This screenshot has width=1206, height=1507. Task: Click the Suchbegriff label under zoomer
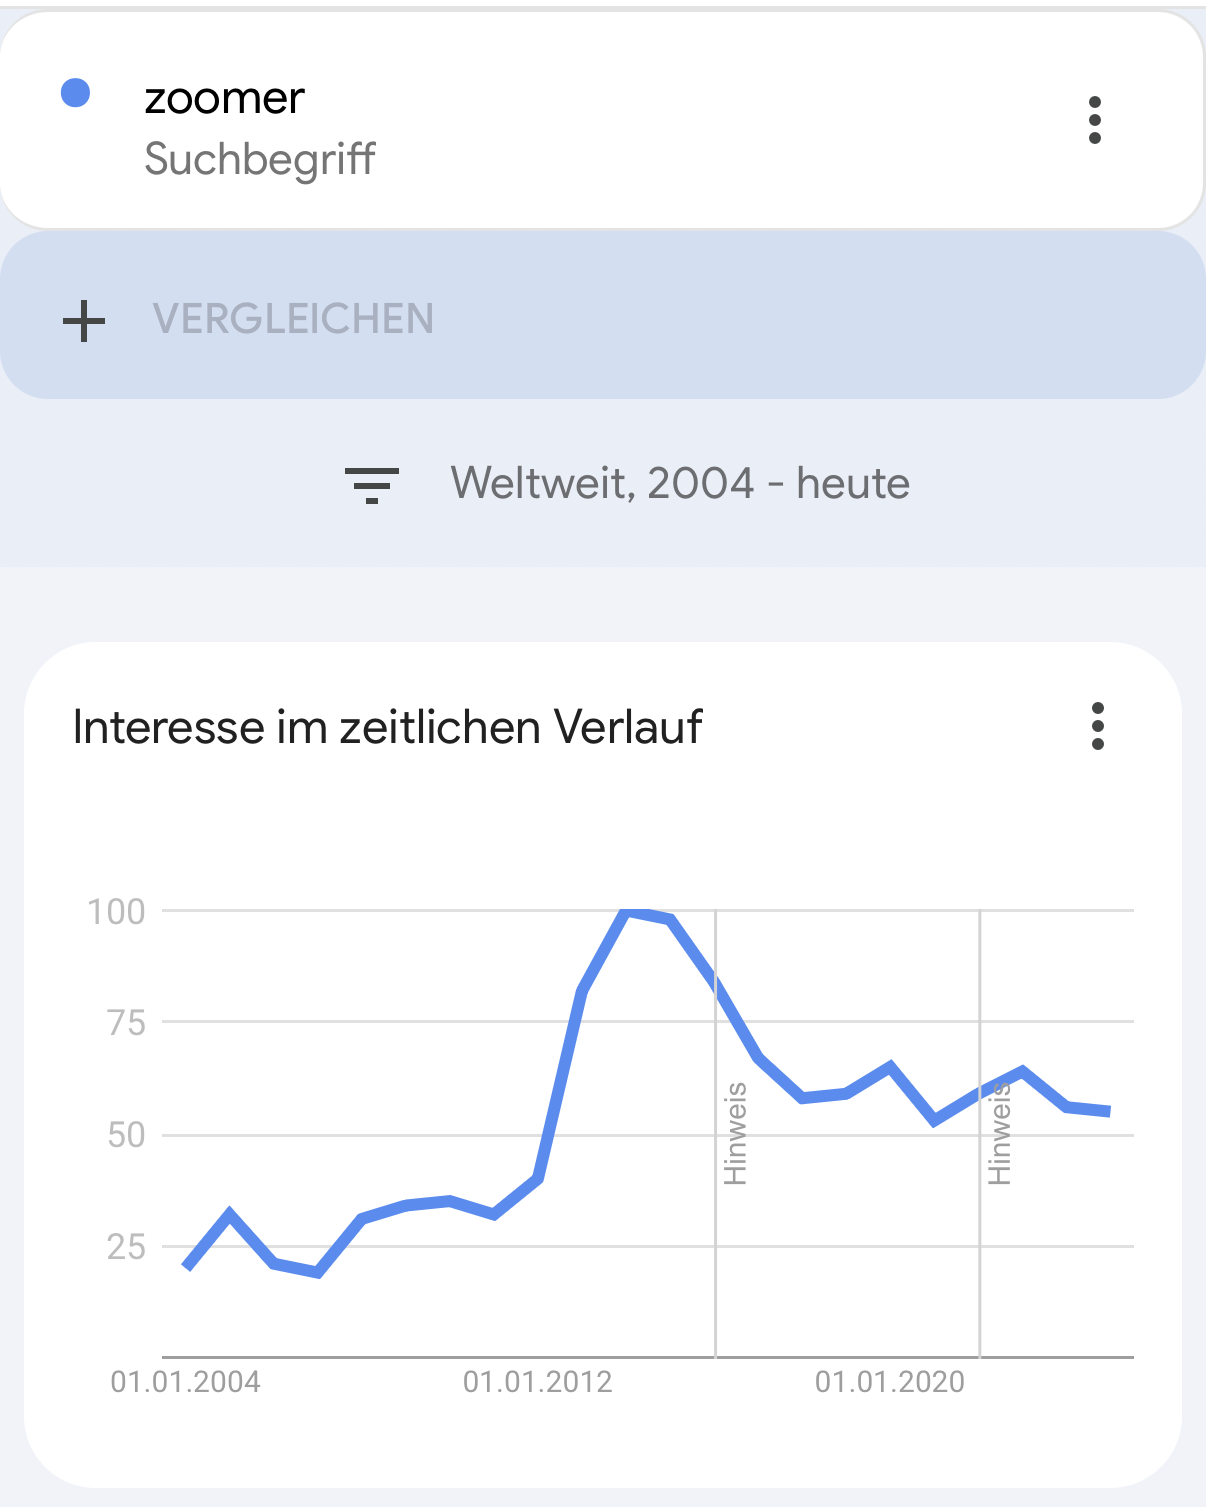260,159
